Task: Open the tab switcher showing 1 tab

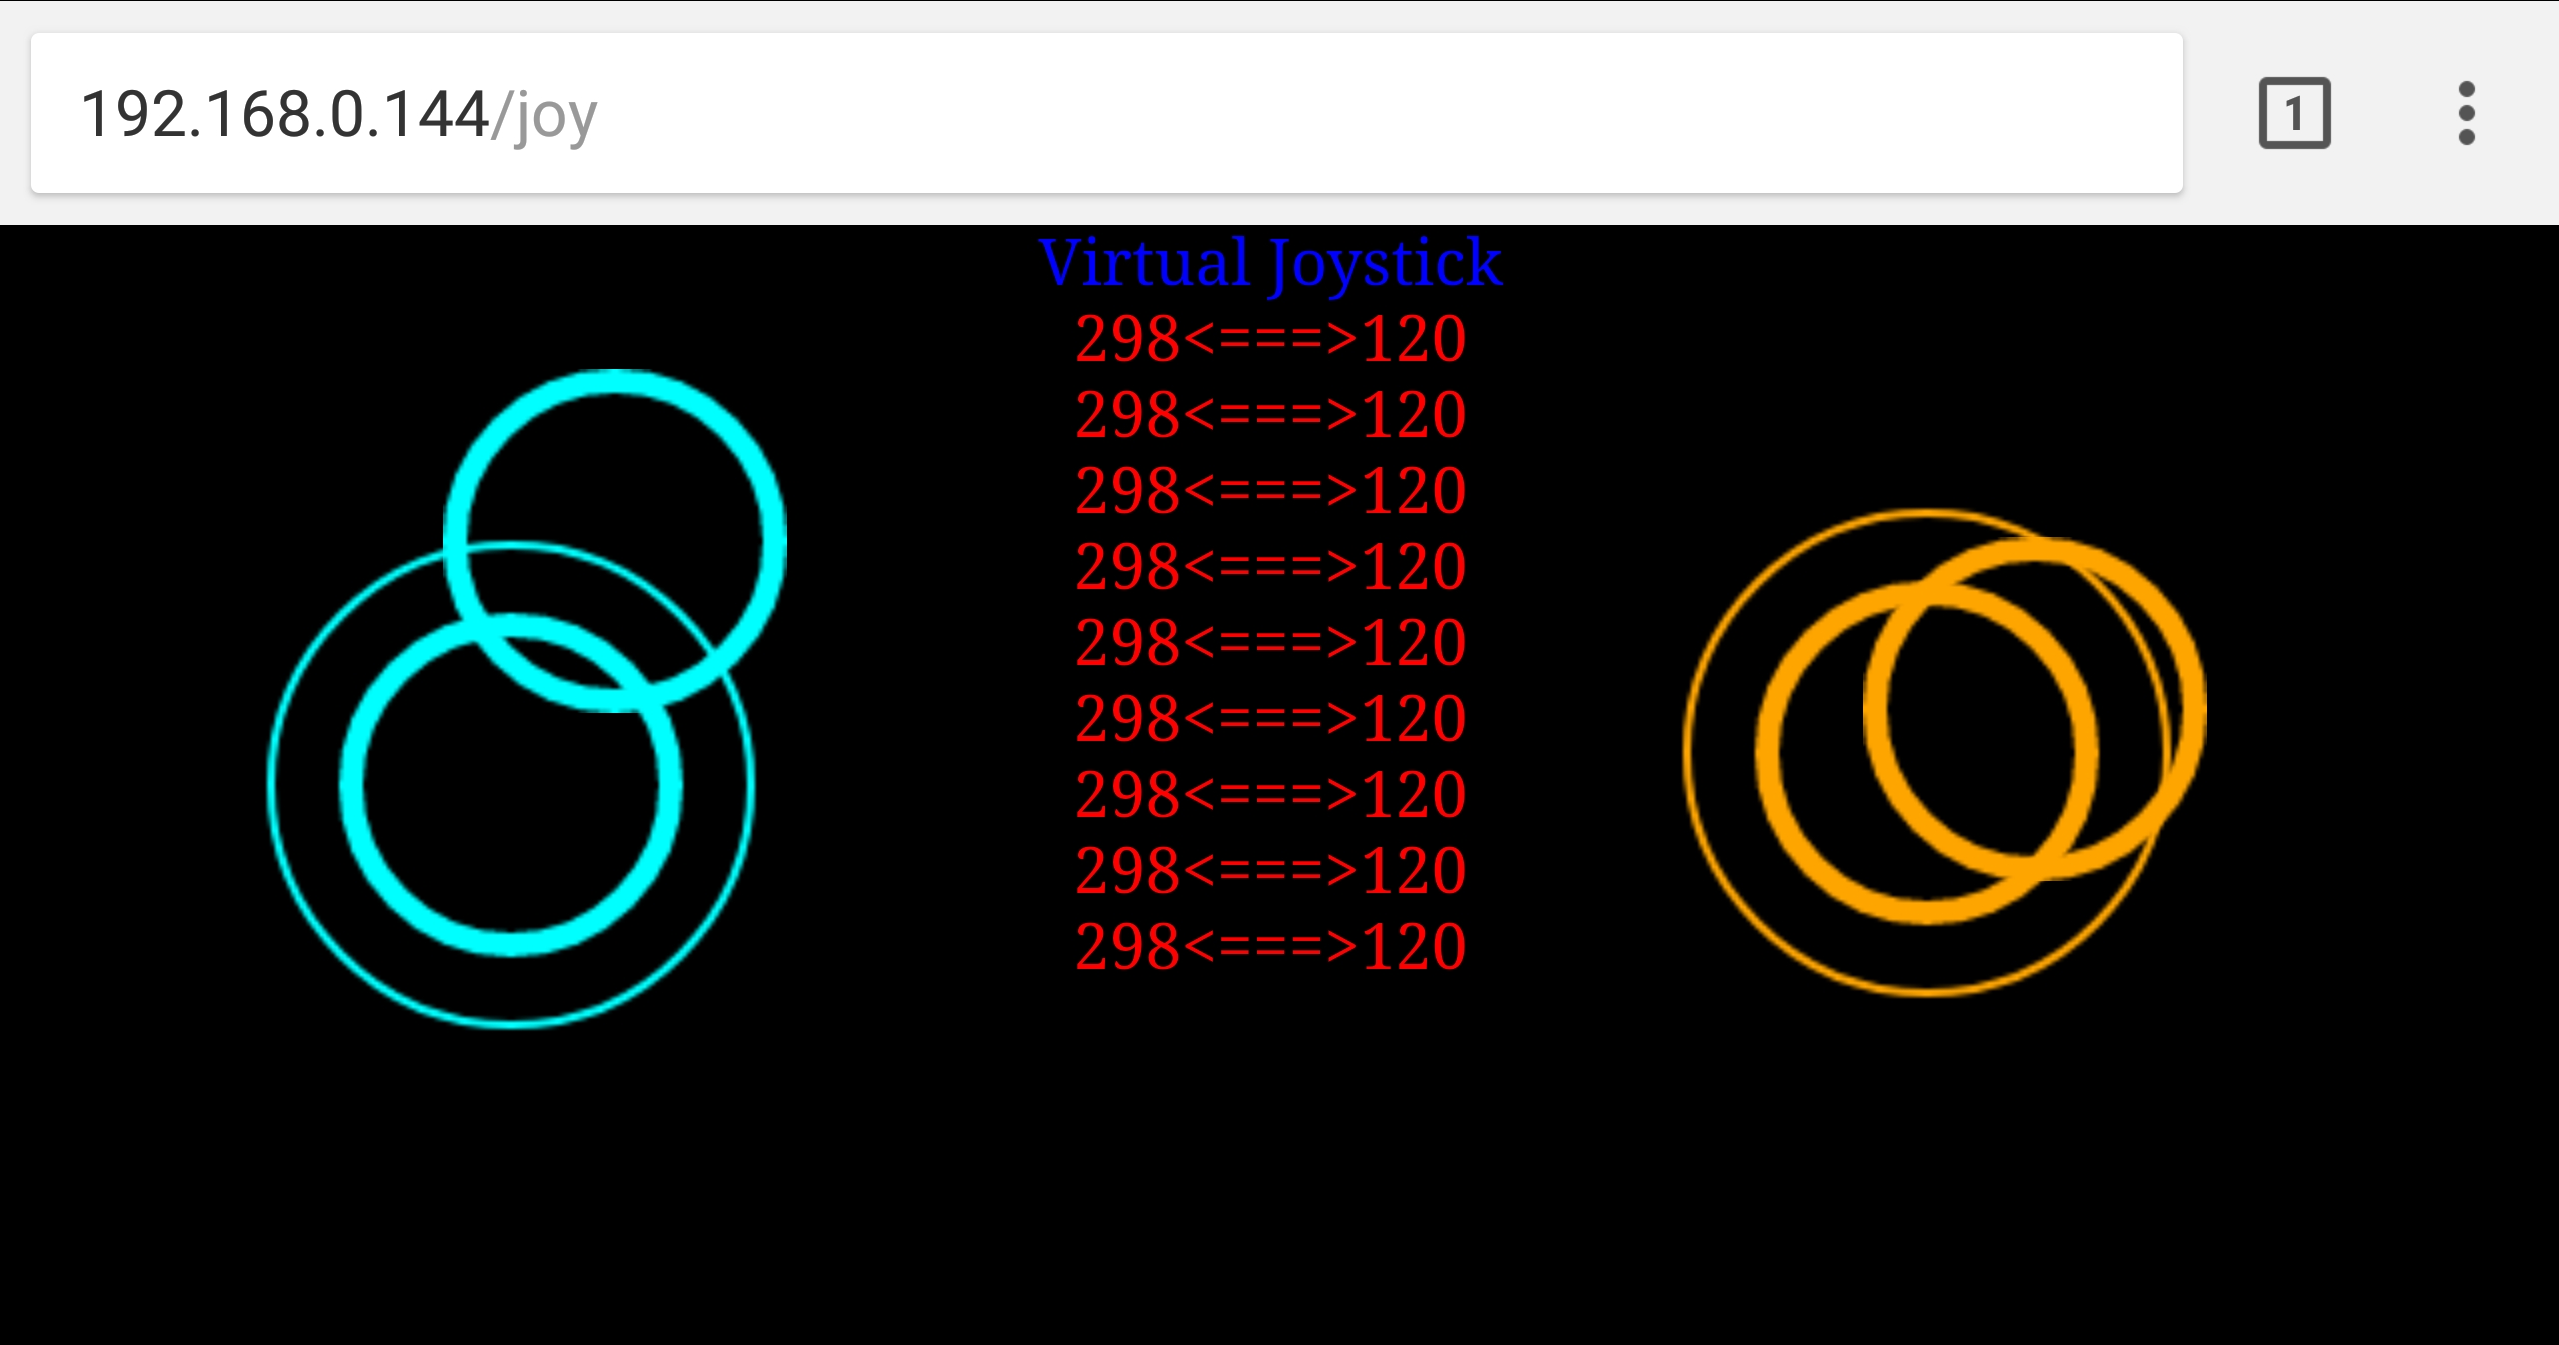Action: (2294, 113)
